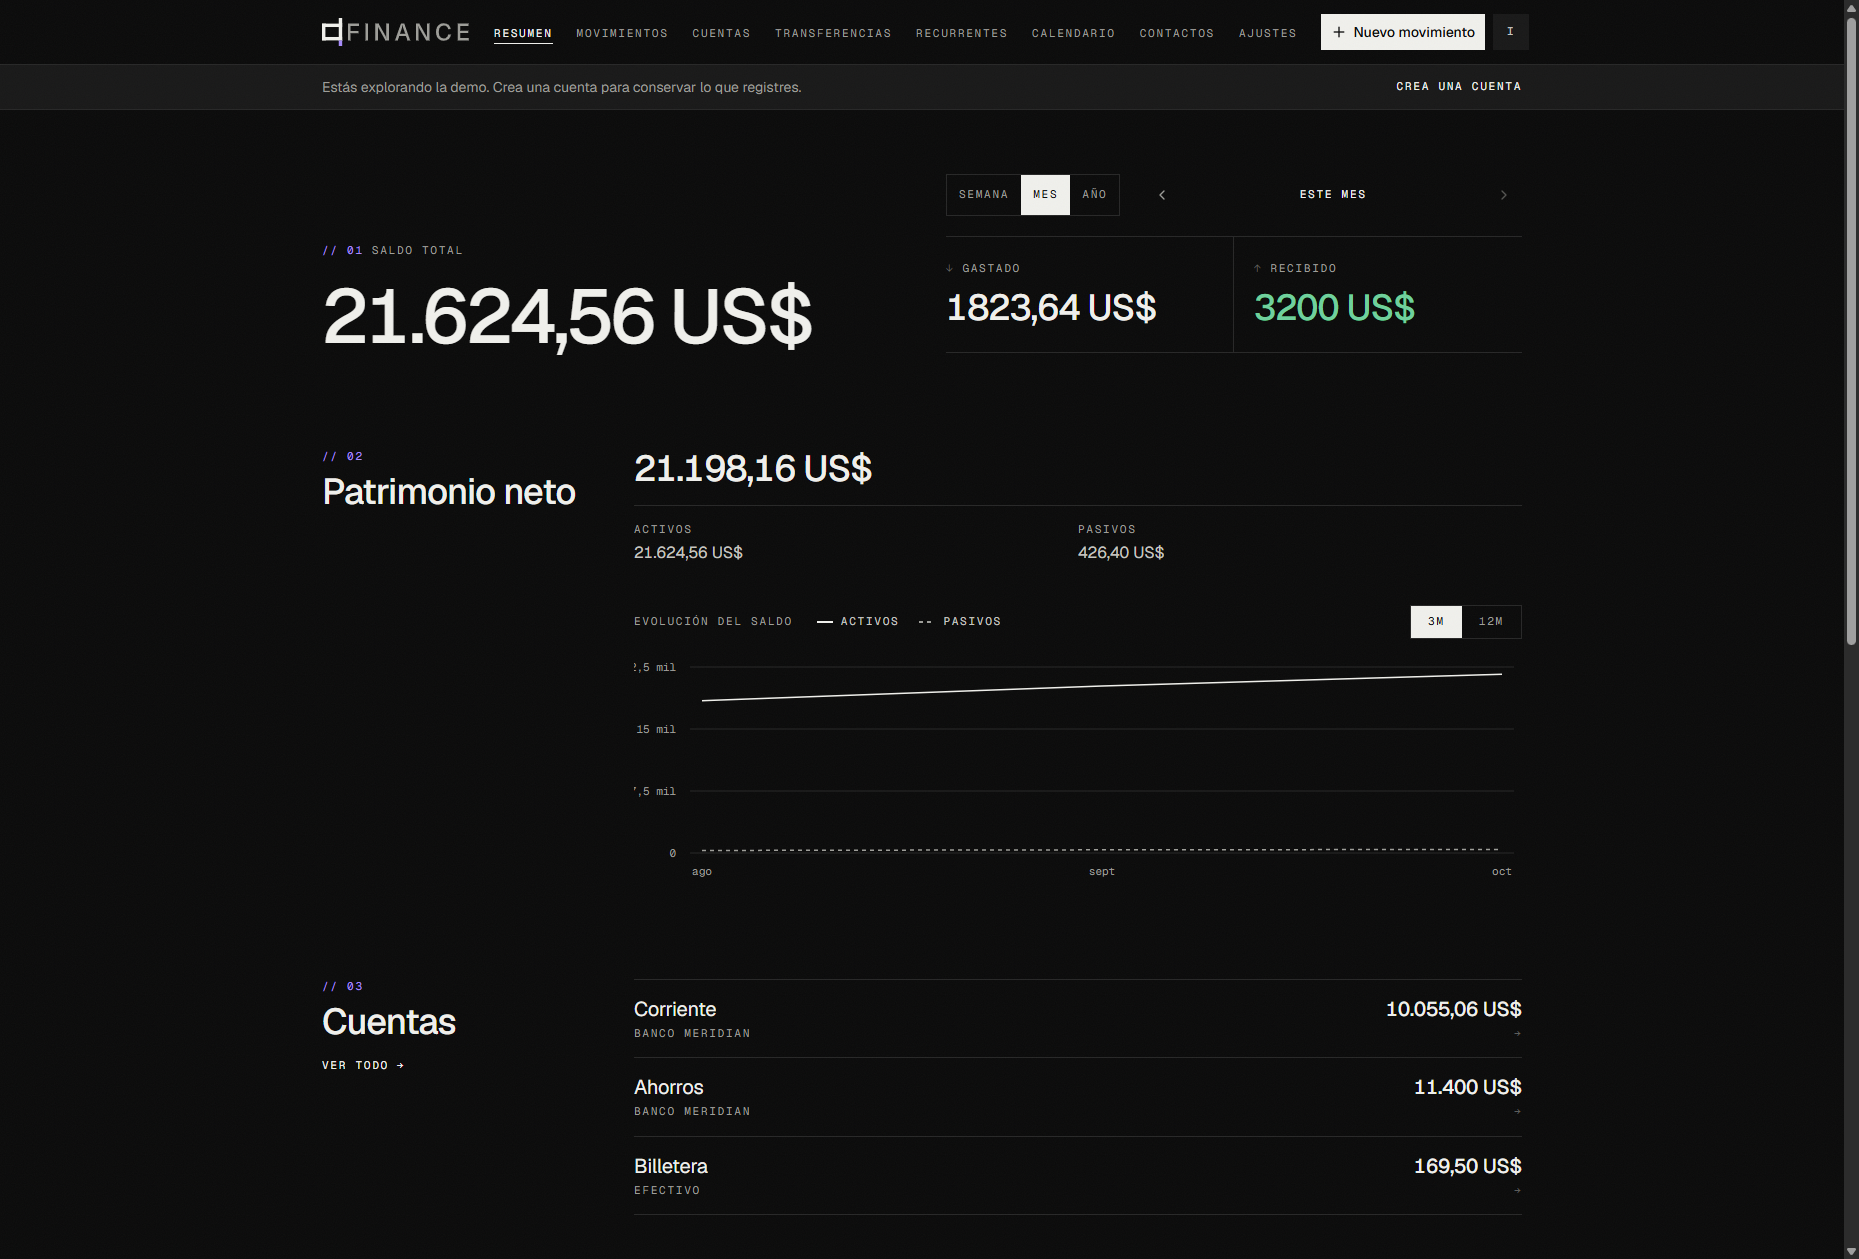Open the Ahorros account row
Screen dimensions: 1859x1259
pyautogui.click(x=1078, y=1097)
